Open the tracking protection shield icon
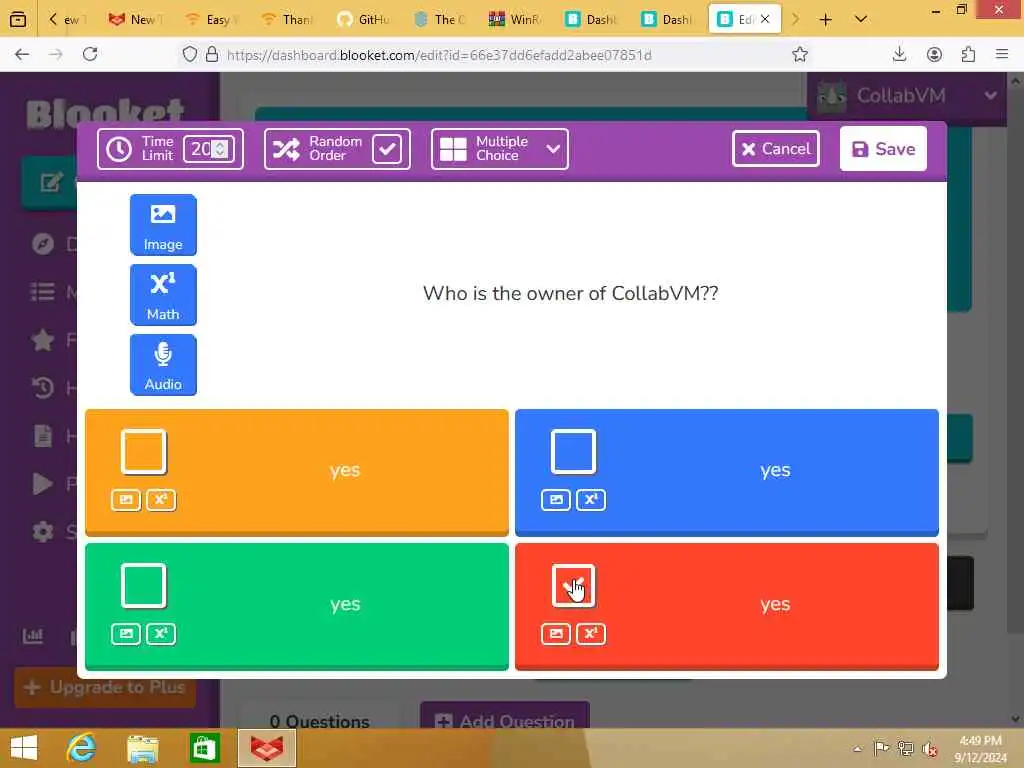The image size is (1024, 768). pos(189,54)
